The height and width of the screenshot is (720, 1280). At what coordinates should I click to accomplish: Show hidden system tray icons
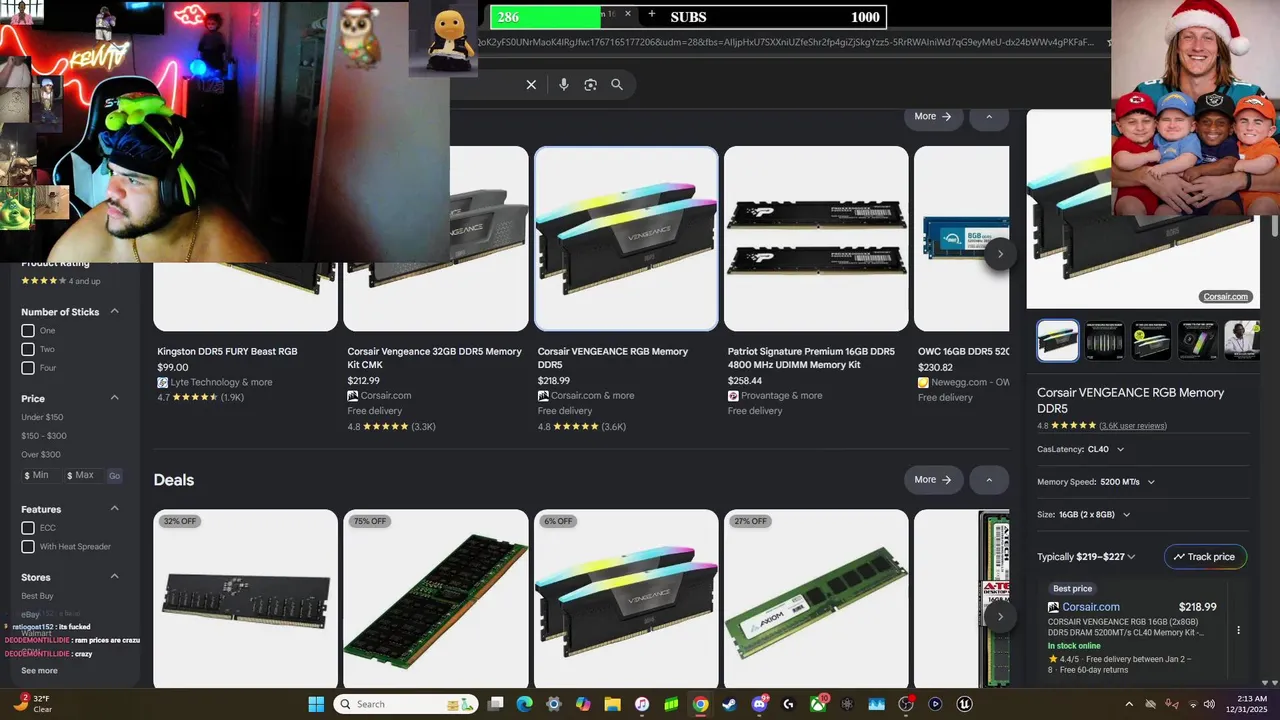1128,704
